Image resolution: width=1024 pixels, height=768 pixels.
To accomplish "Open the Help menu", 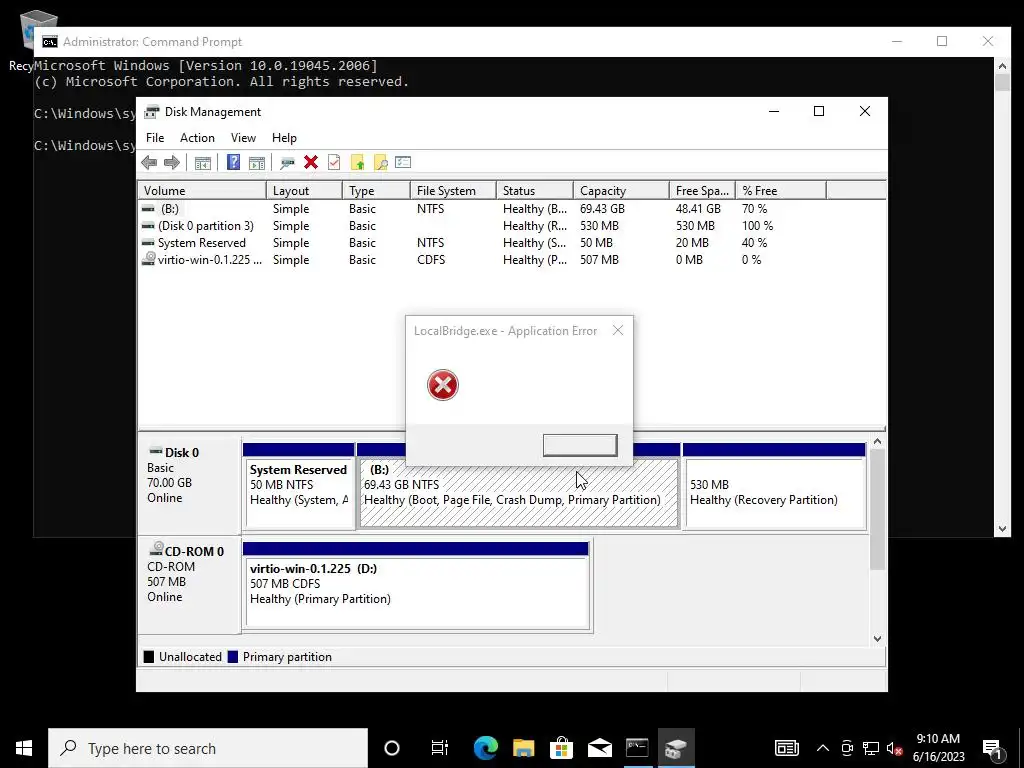I will pyautogui.click(x=284, y=138).
